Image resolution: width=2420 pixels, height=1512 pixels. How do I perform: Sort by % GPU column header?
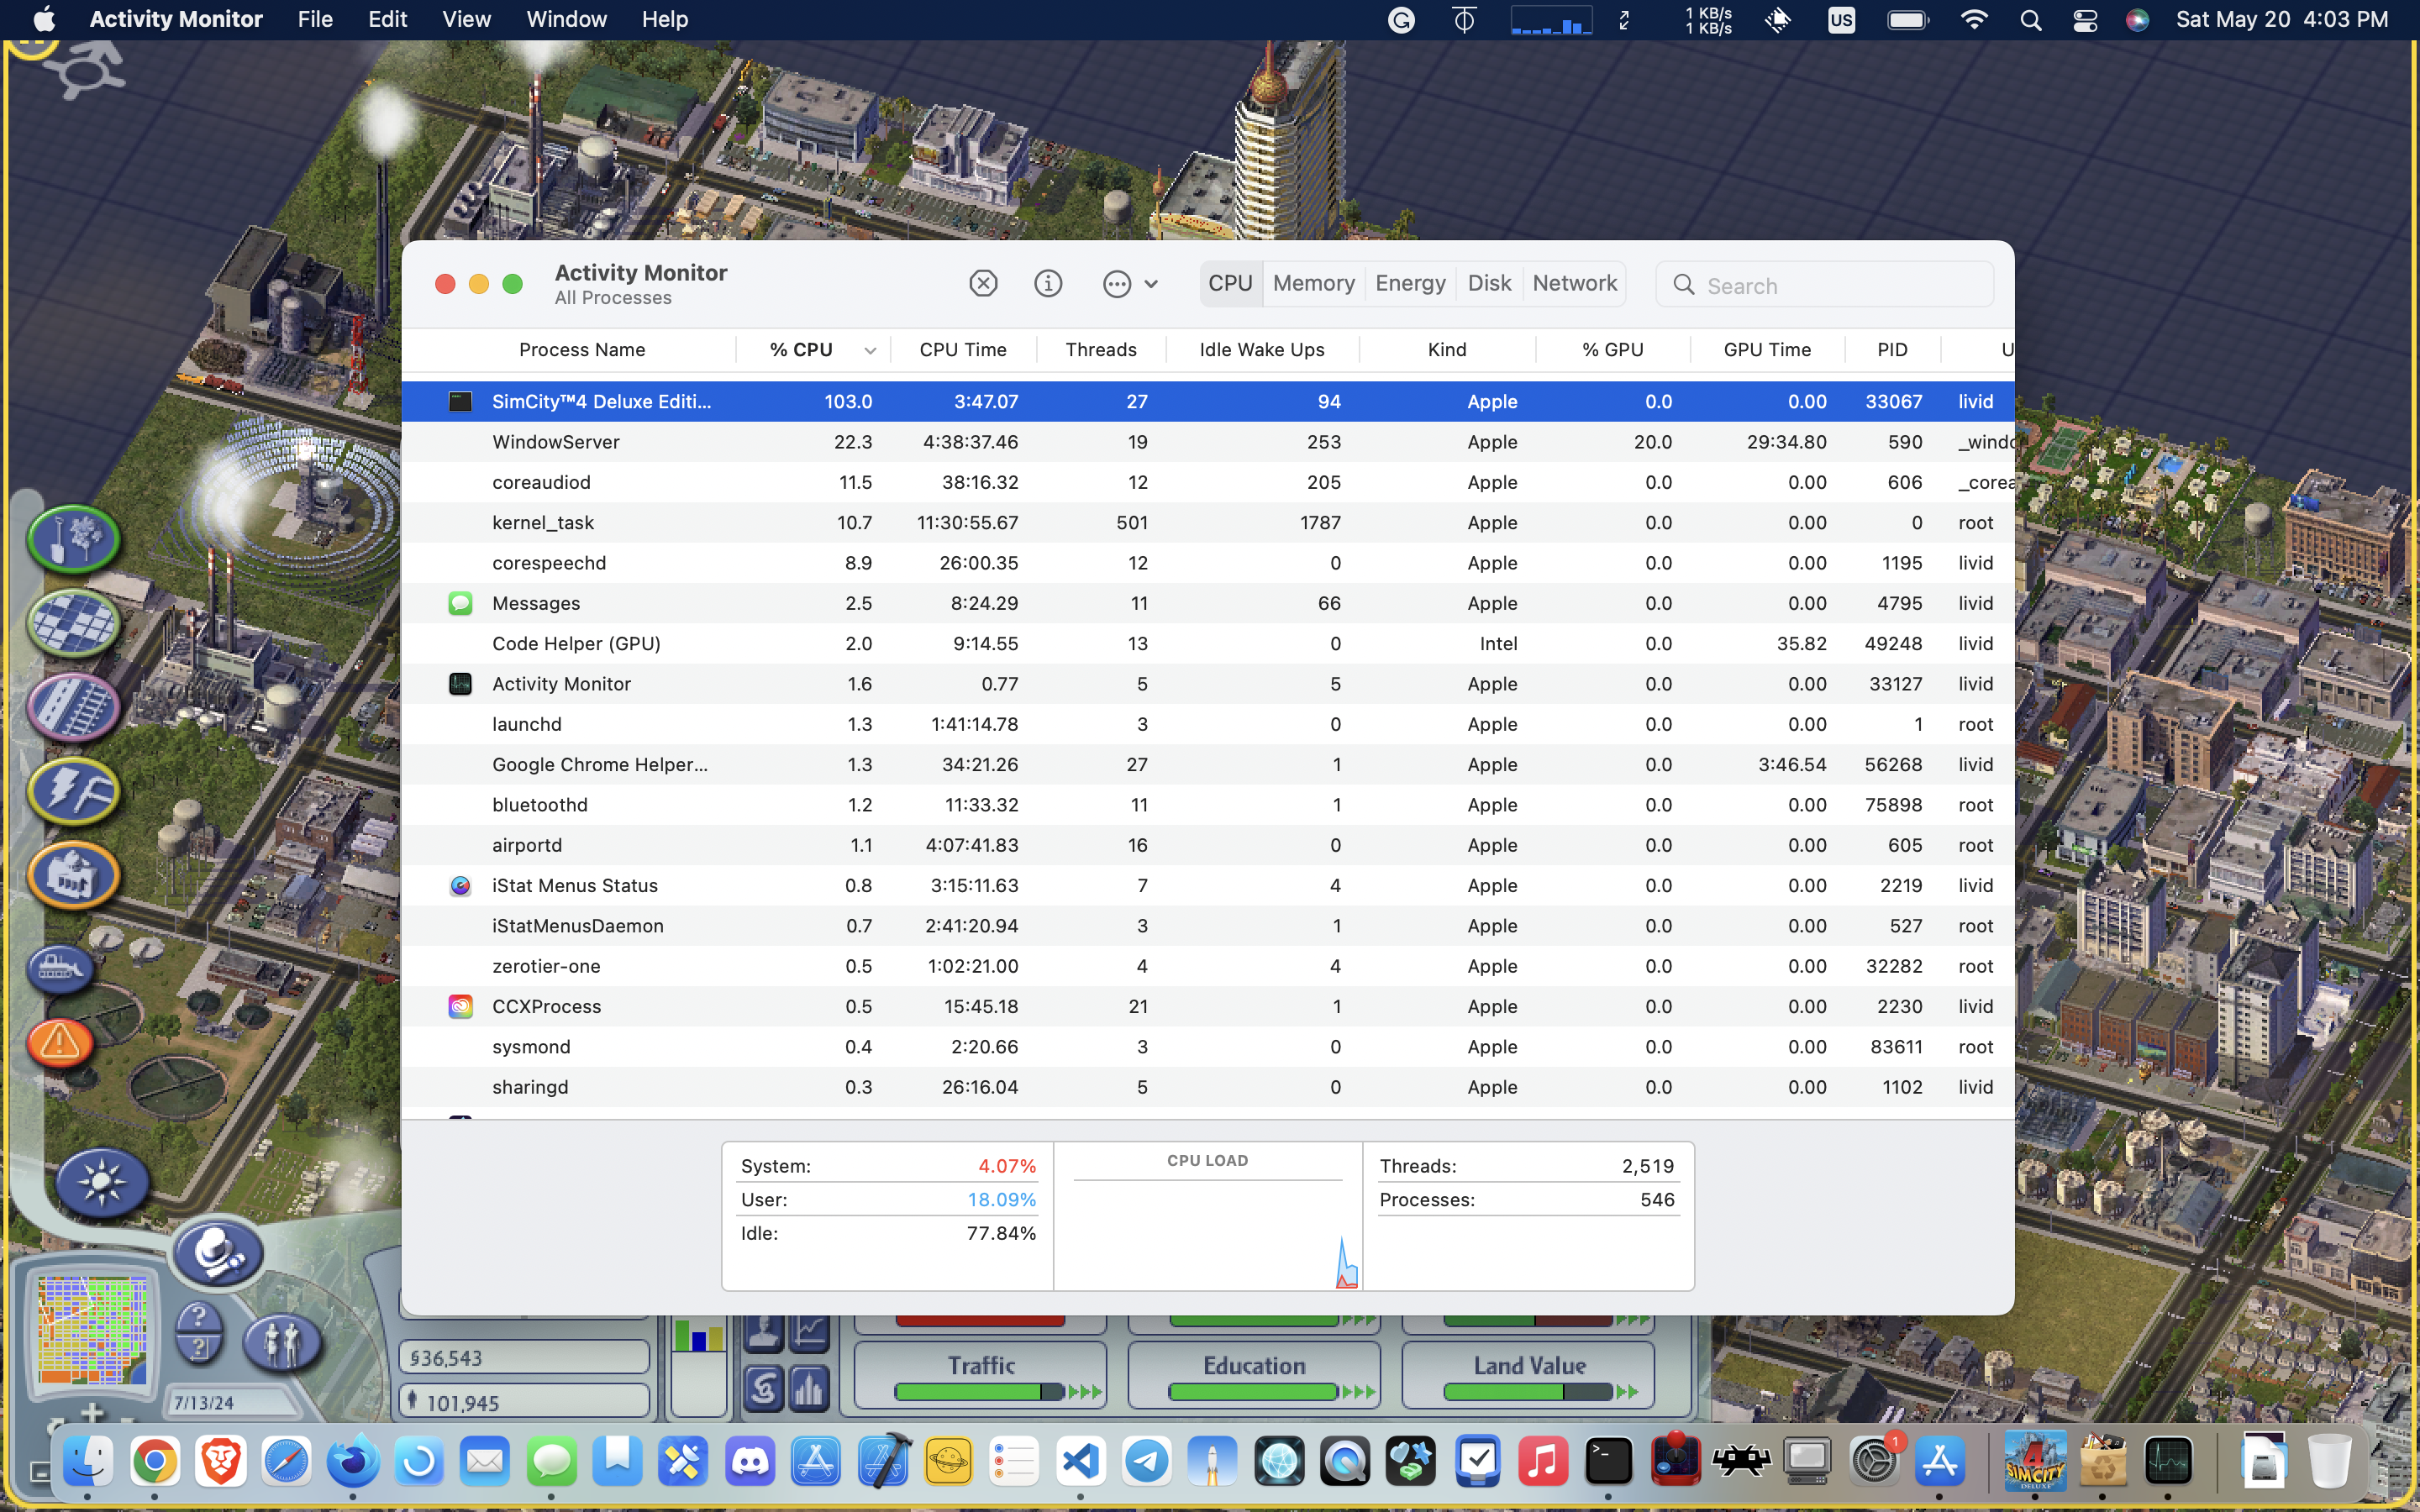(1613, 350)
